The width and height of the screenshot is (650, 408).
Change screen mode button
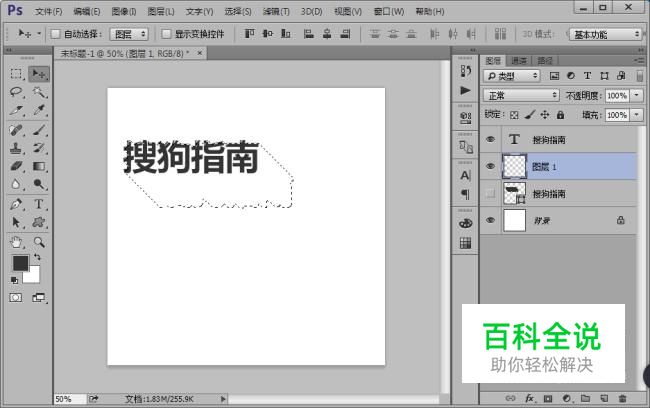(x=39, y=298)
